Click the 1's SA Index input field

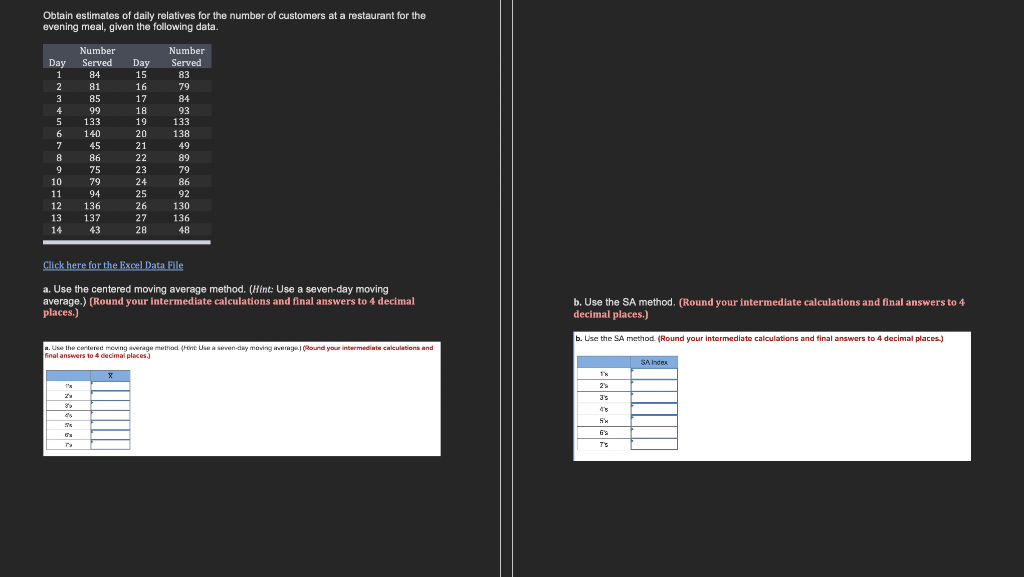tap(654, 374)
